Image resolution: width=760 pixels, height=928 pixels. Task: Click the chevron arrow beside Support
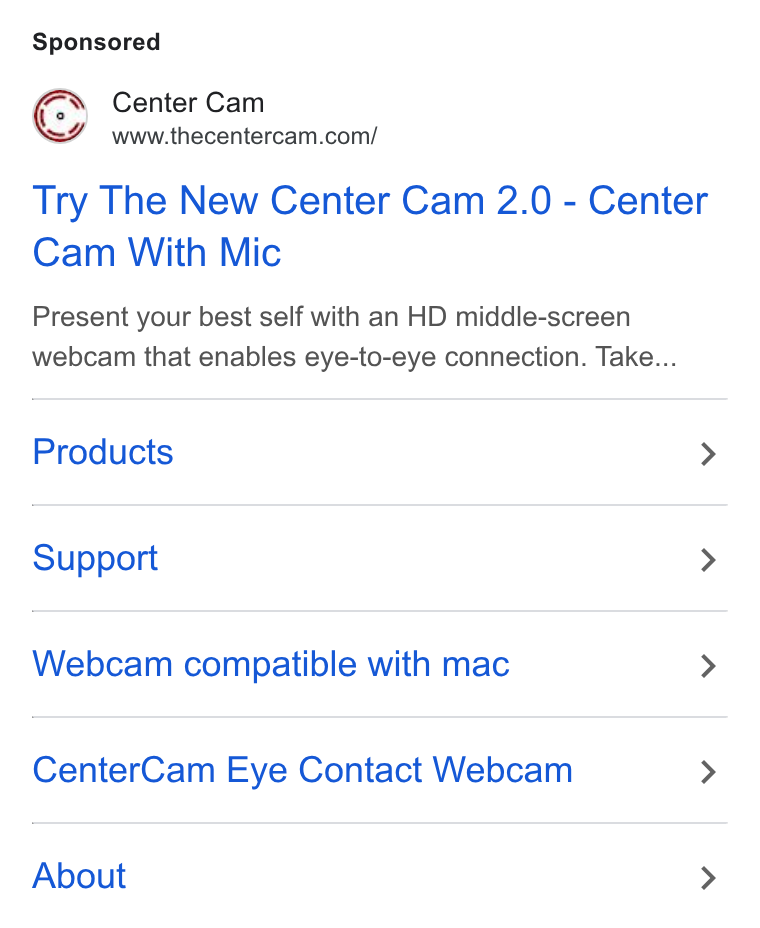point(708,560)
